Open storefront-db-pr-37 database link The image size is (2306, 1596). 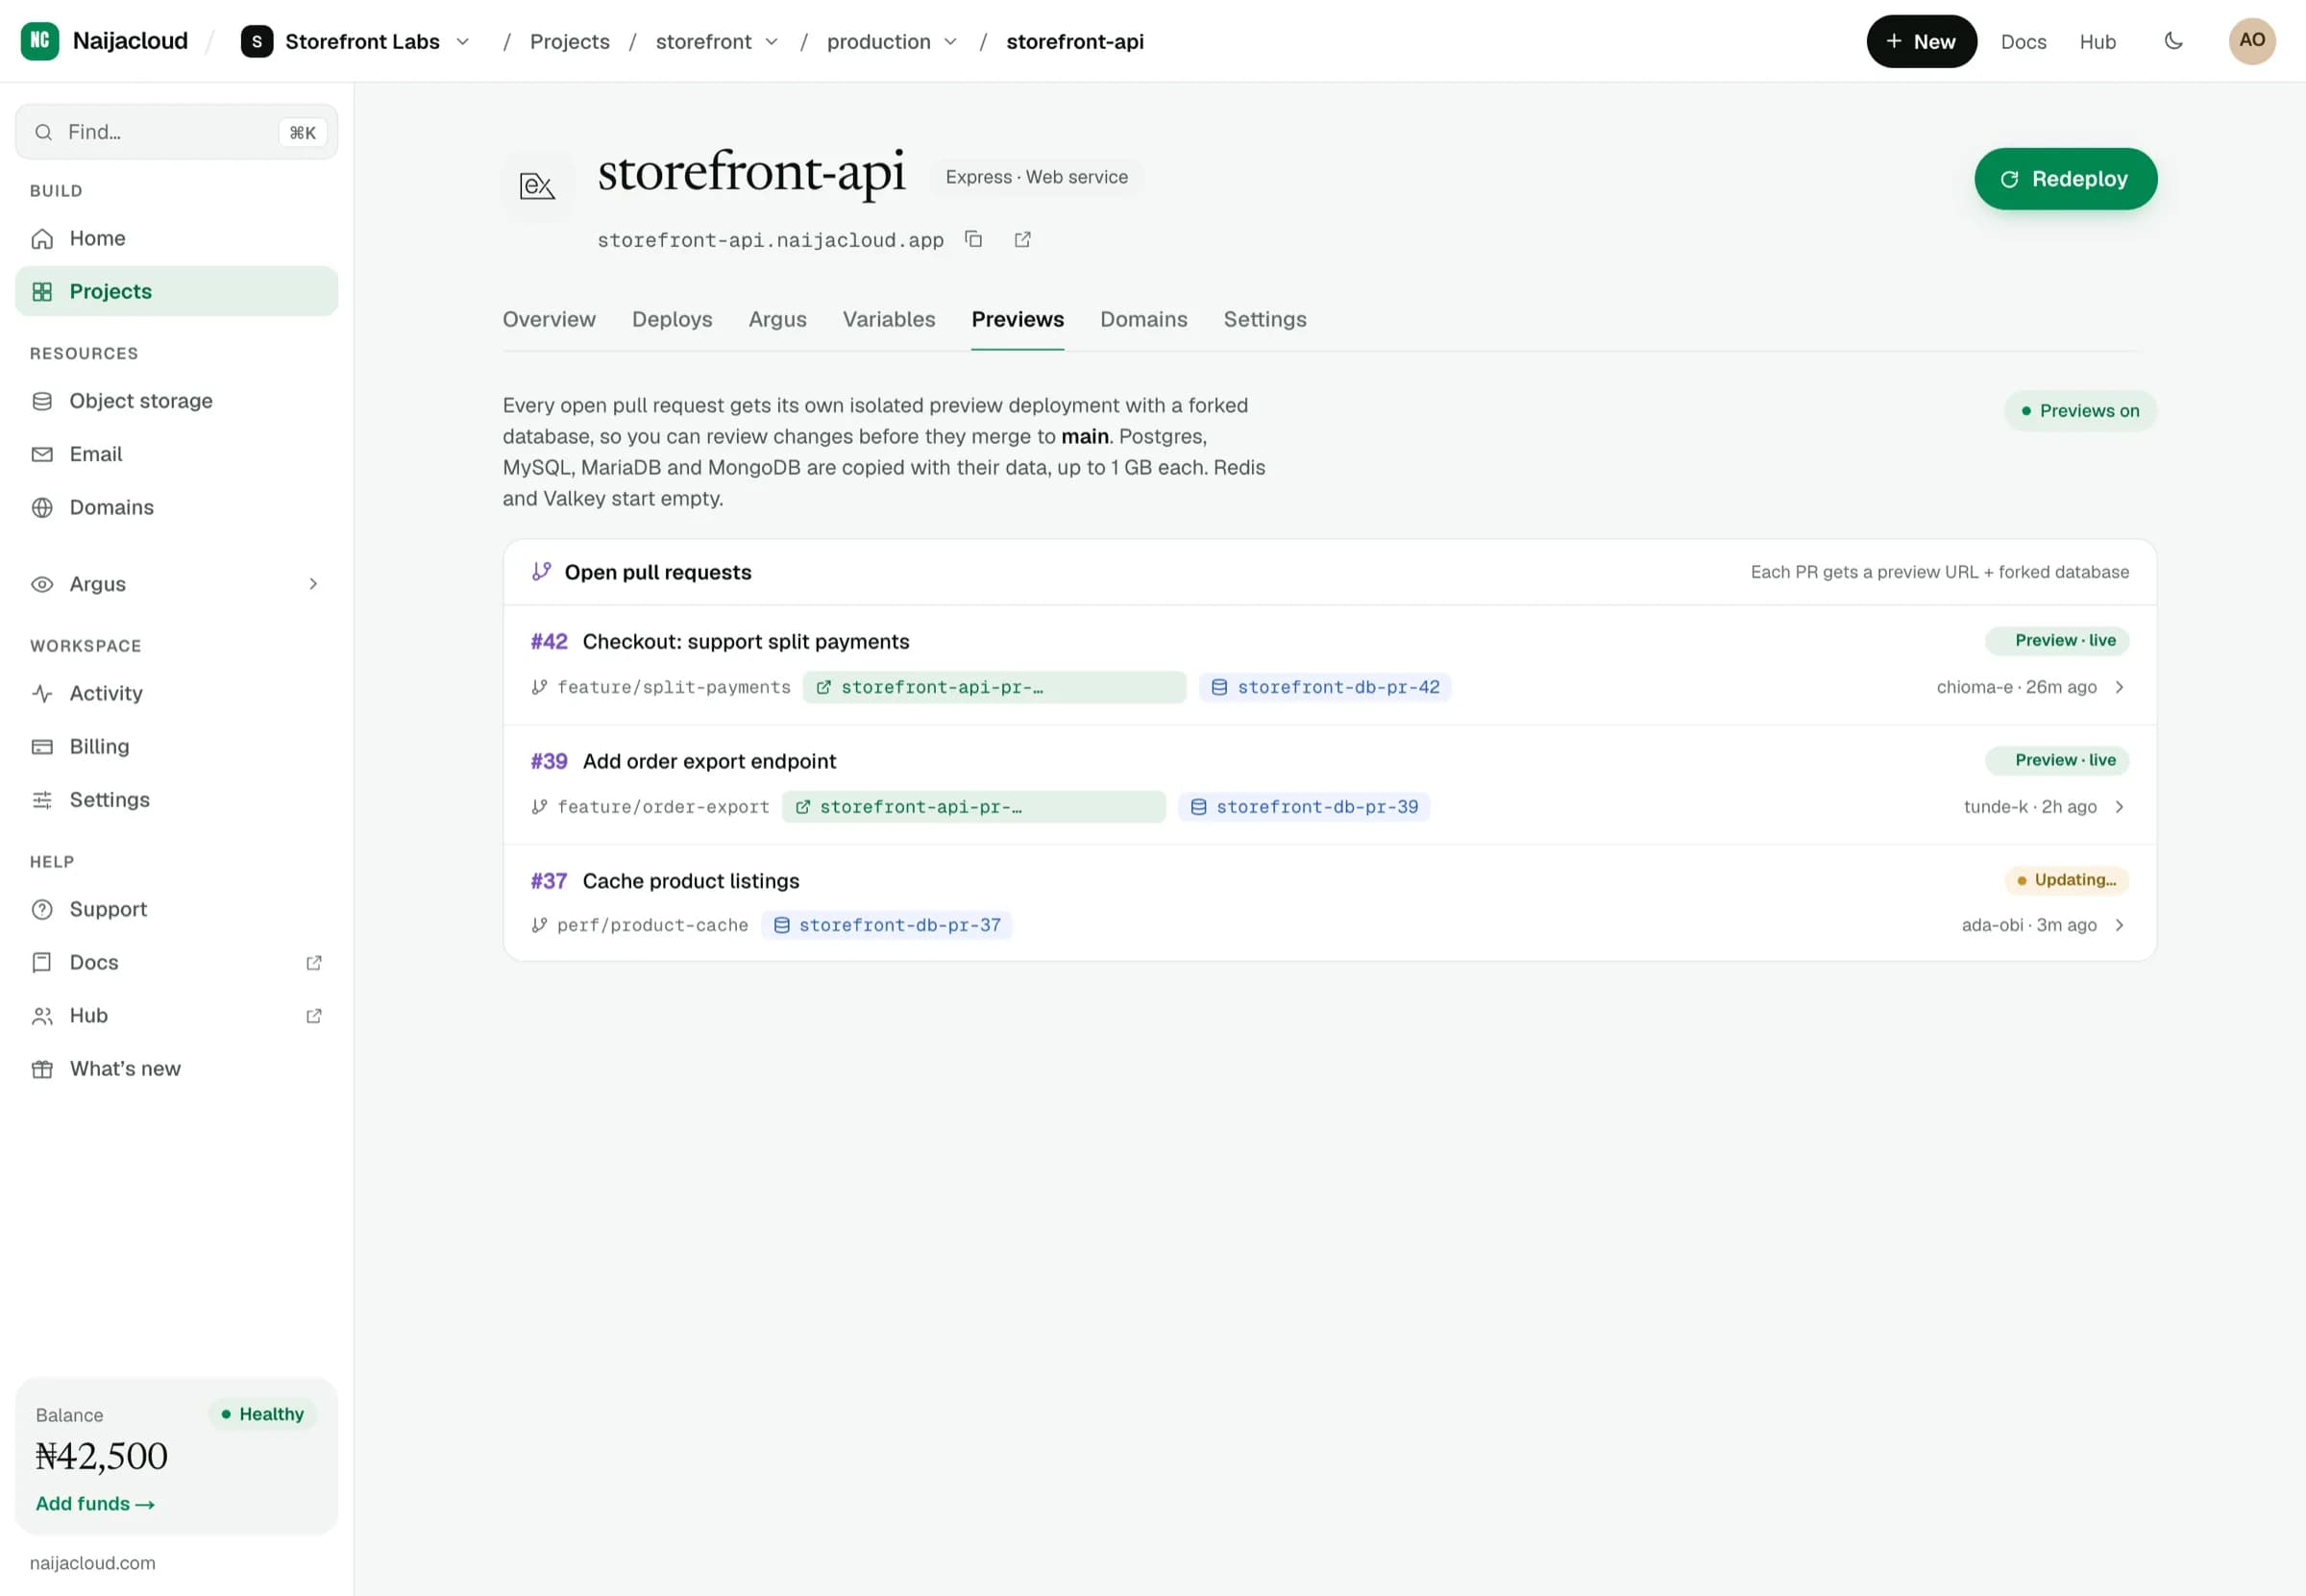887,925
